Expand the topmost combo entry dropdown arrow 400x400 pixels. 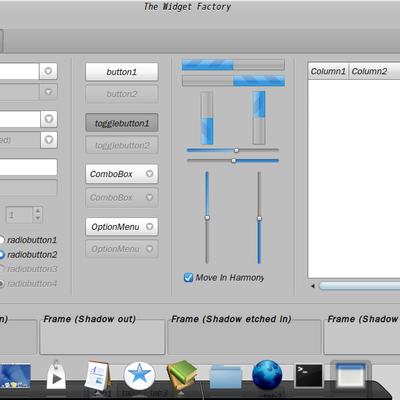click(x=48, y=71)
